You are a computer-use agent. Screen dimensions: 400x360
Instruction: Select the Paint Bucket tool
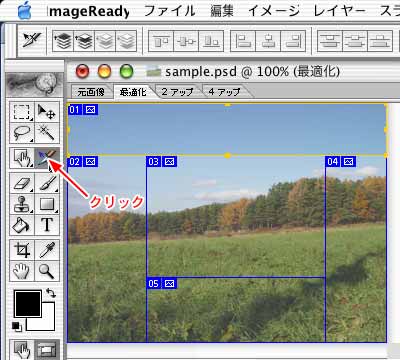click(x=22, y=225)
